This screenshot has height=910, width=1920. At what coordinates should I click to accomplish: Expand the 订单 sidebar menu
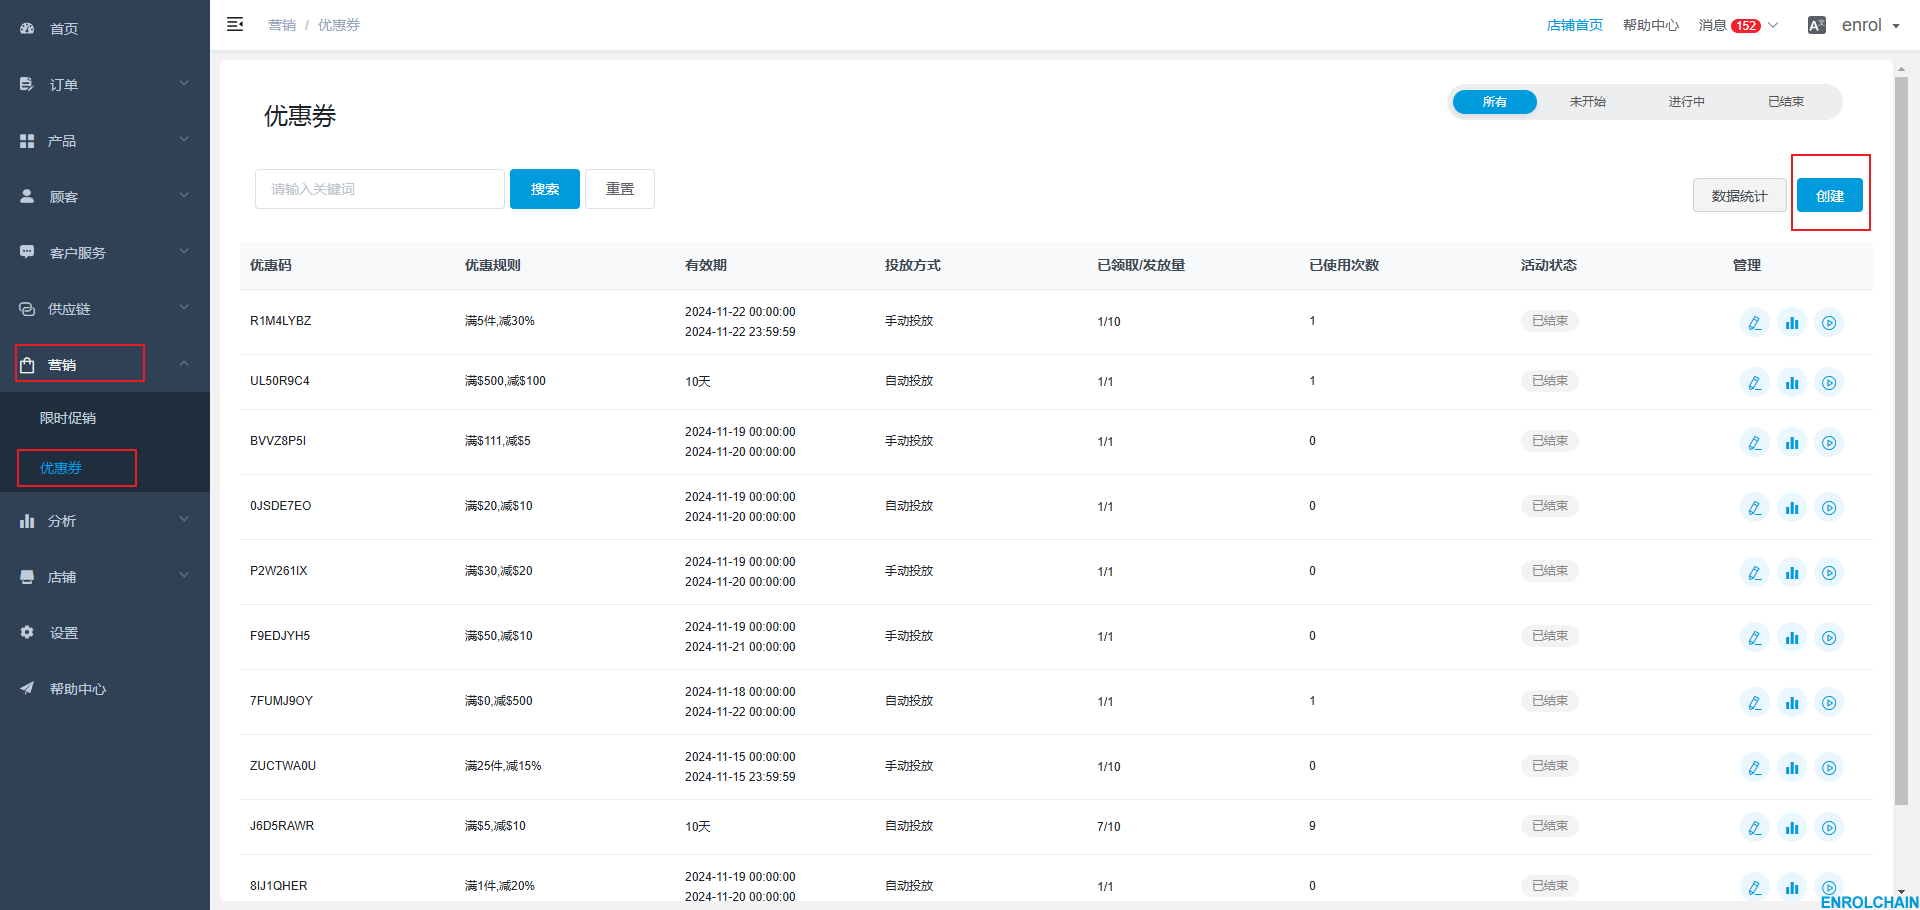coord(105,84)
